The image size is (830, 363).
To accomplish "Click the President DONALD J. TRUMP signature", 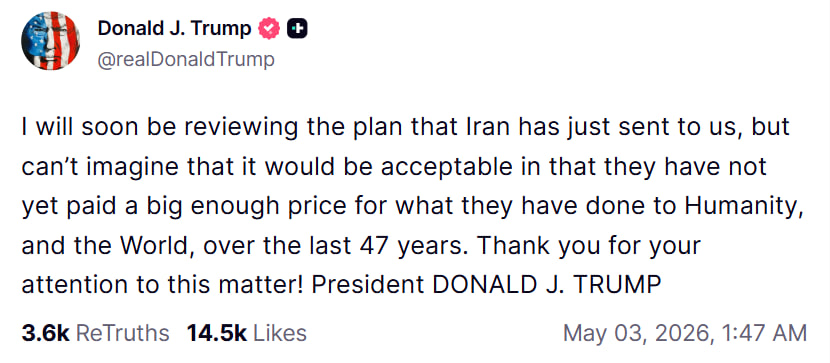I will coord(486,286).
